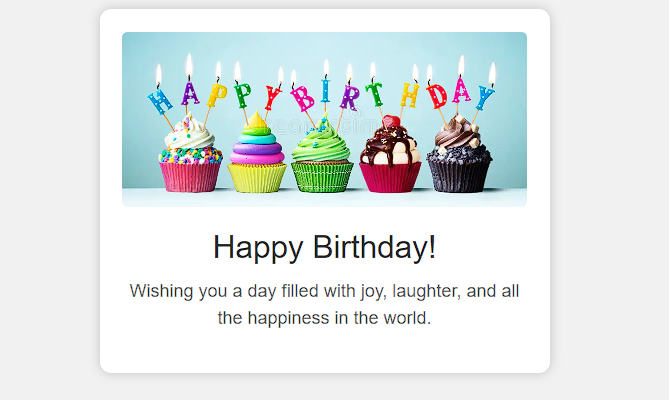Click the pink letter B candle
The width and height of the screenshot is (669, 400).
[303, 99]
